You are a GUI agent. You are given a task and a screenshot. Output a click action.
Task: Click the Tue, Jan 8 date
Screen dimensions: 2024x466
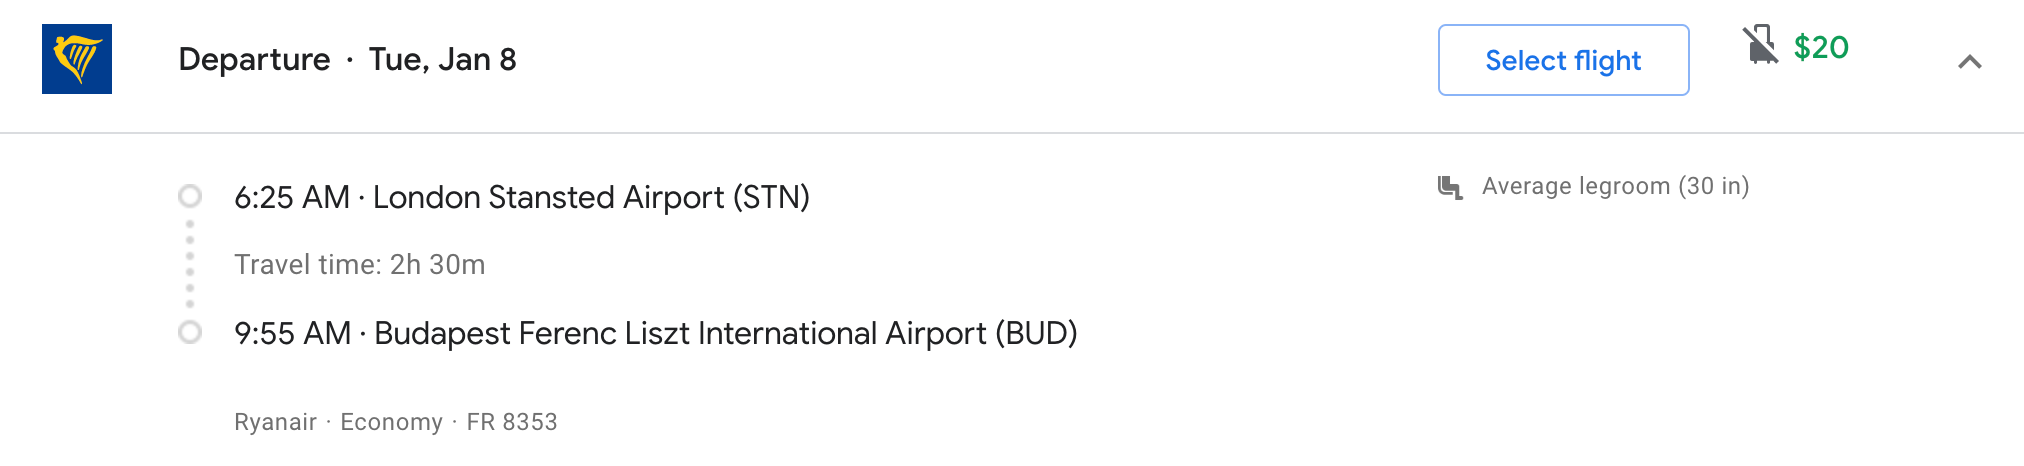[442, 60]
